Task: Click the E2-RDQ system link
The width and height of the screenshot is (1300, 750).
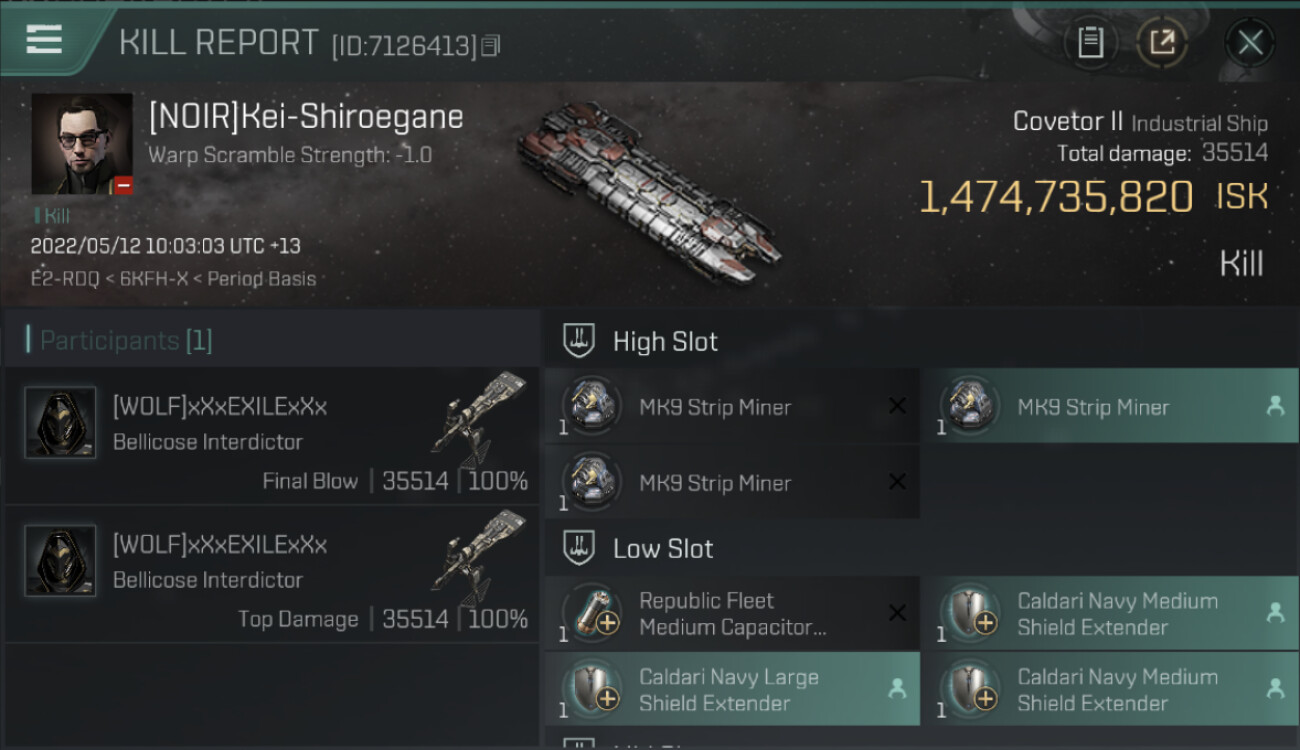Action: 65,279
